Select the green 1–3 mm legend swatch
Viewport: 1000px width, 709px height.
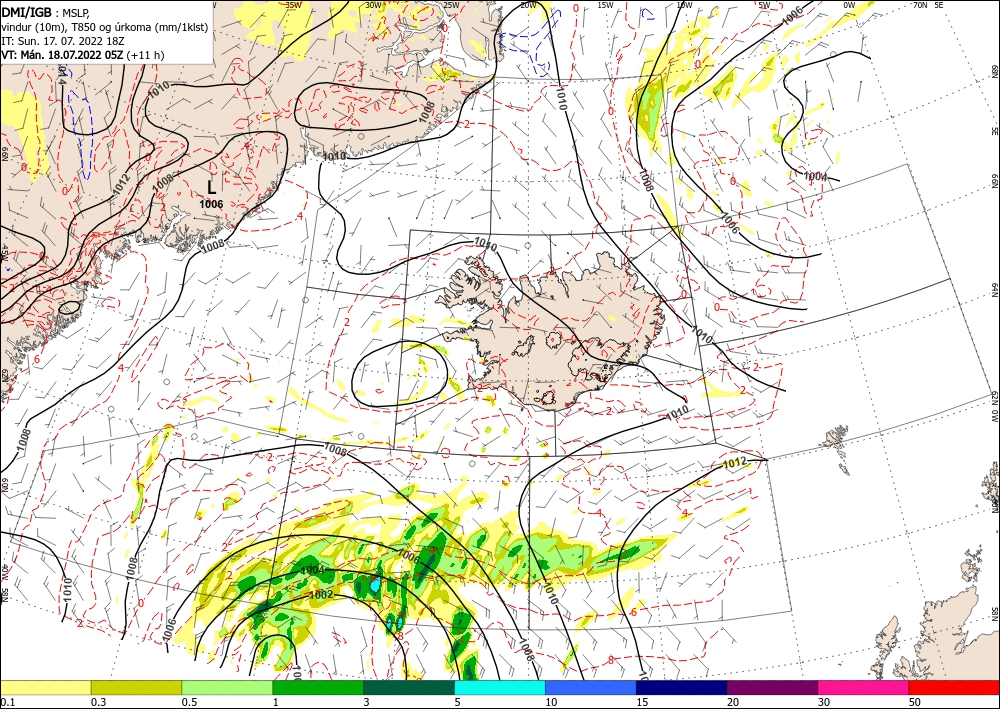pyautogui.click(x=318, y=687)
